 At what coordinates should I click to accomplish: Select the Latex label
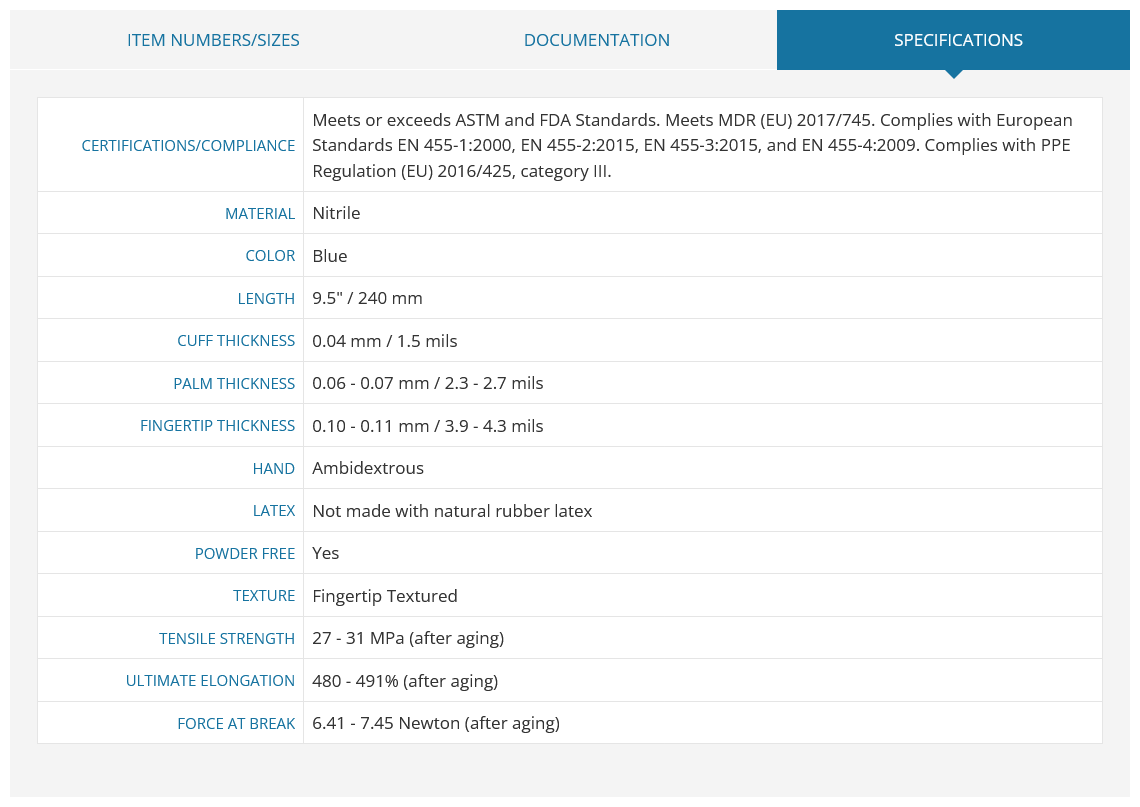tap(273, 511)
